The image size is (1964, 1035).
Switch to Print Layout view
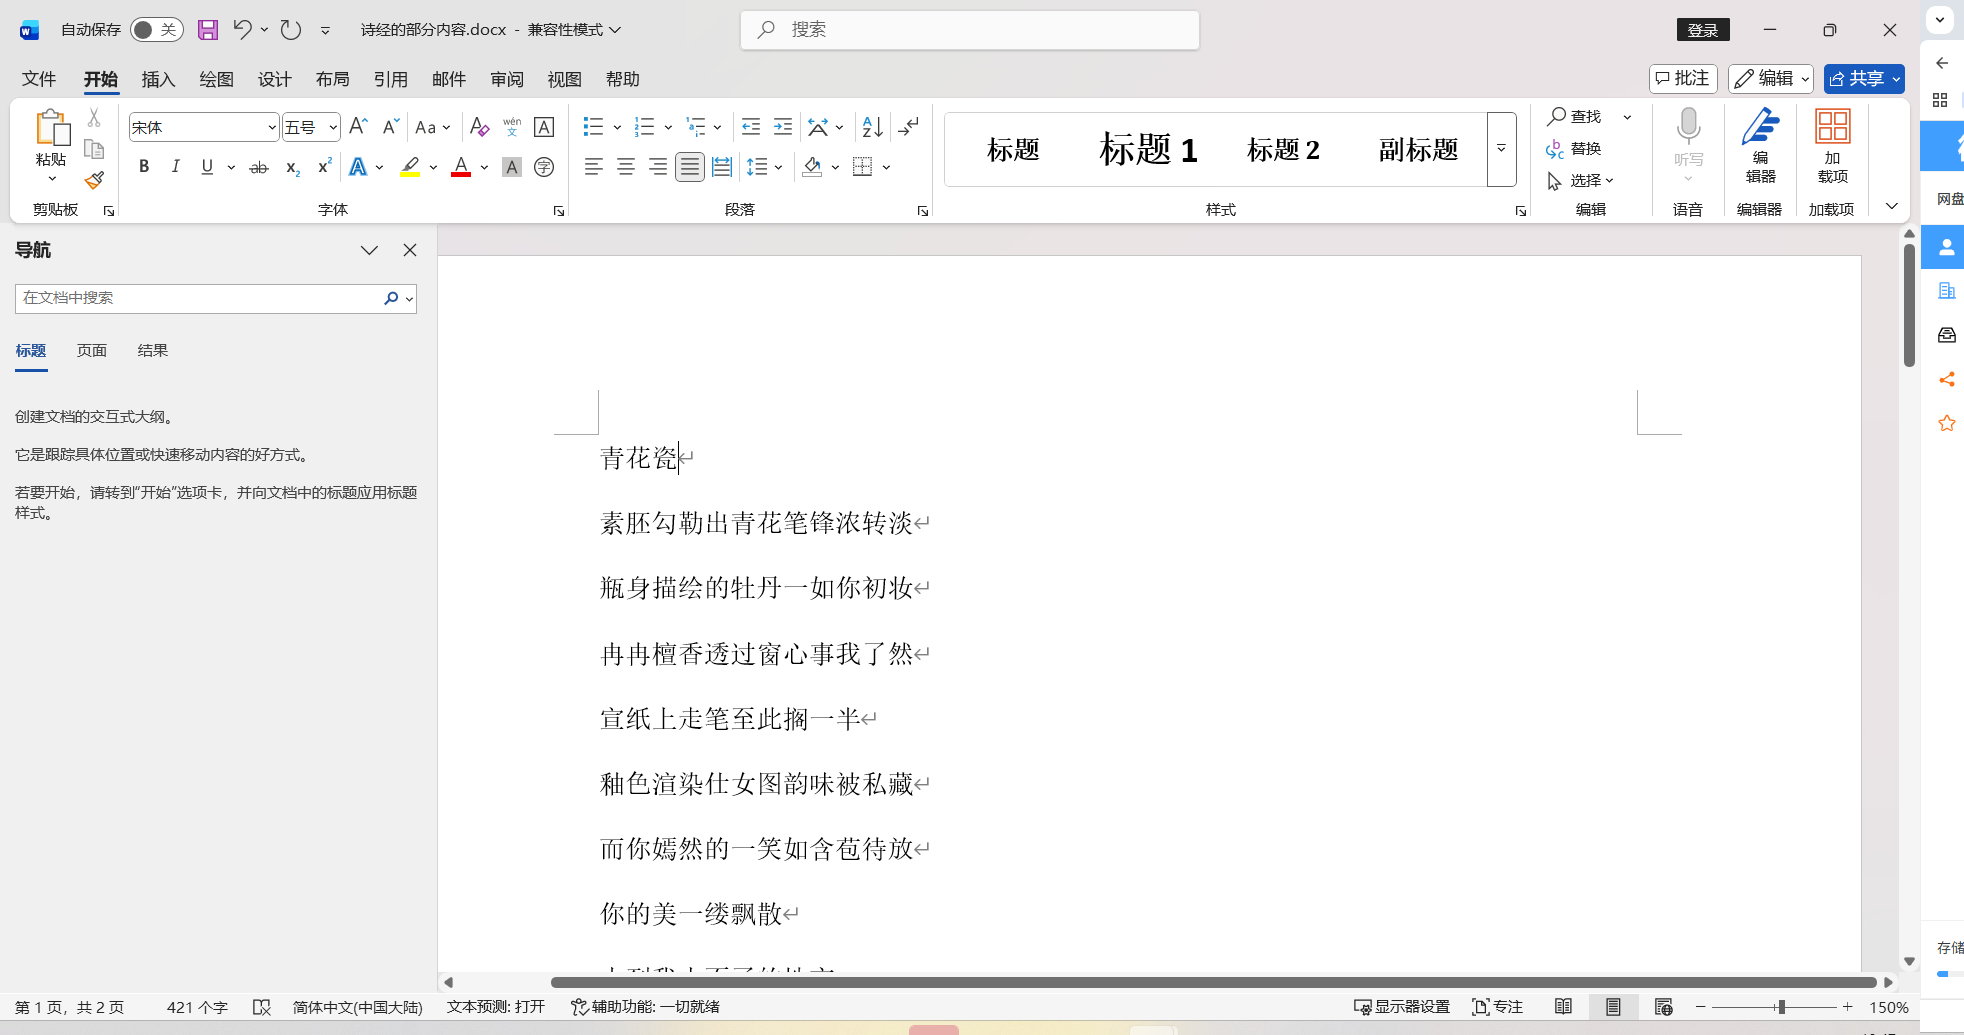click(x=1613, y=1007)
